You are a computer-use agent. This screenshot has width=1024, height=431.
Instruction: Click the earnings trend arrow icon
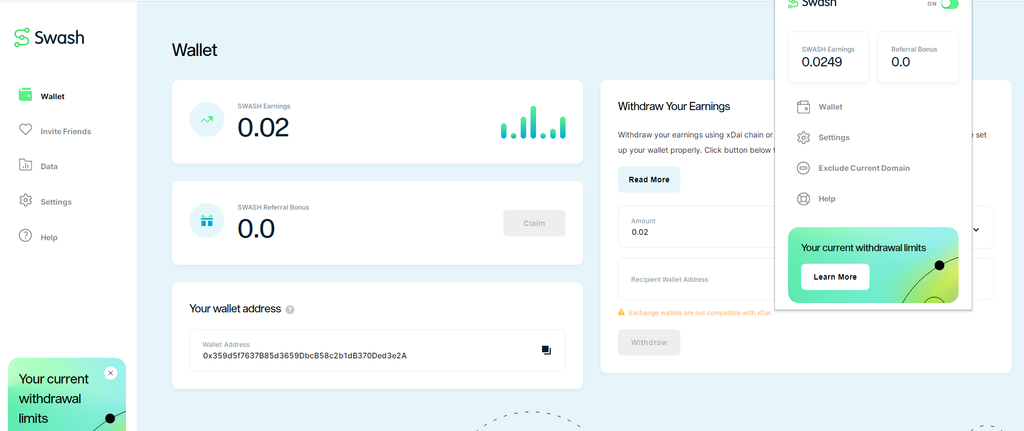pyautogui.click(x=207, y=120)
